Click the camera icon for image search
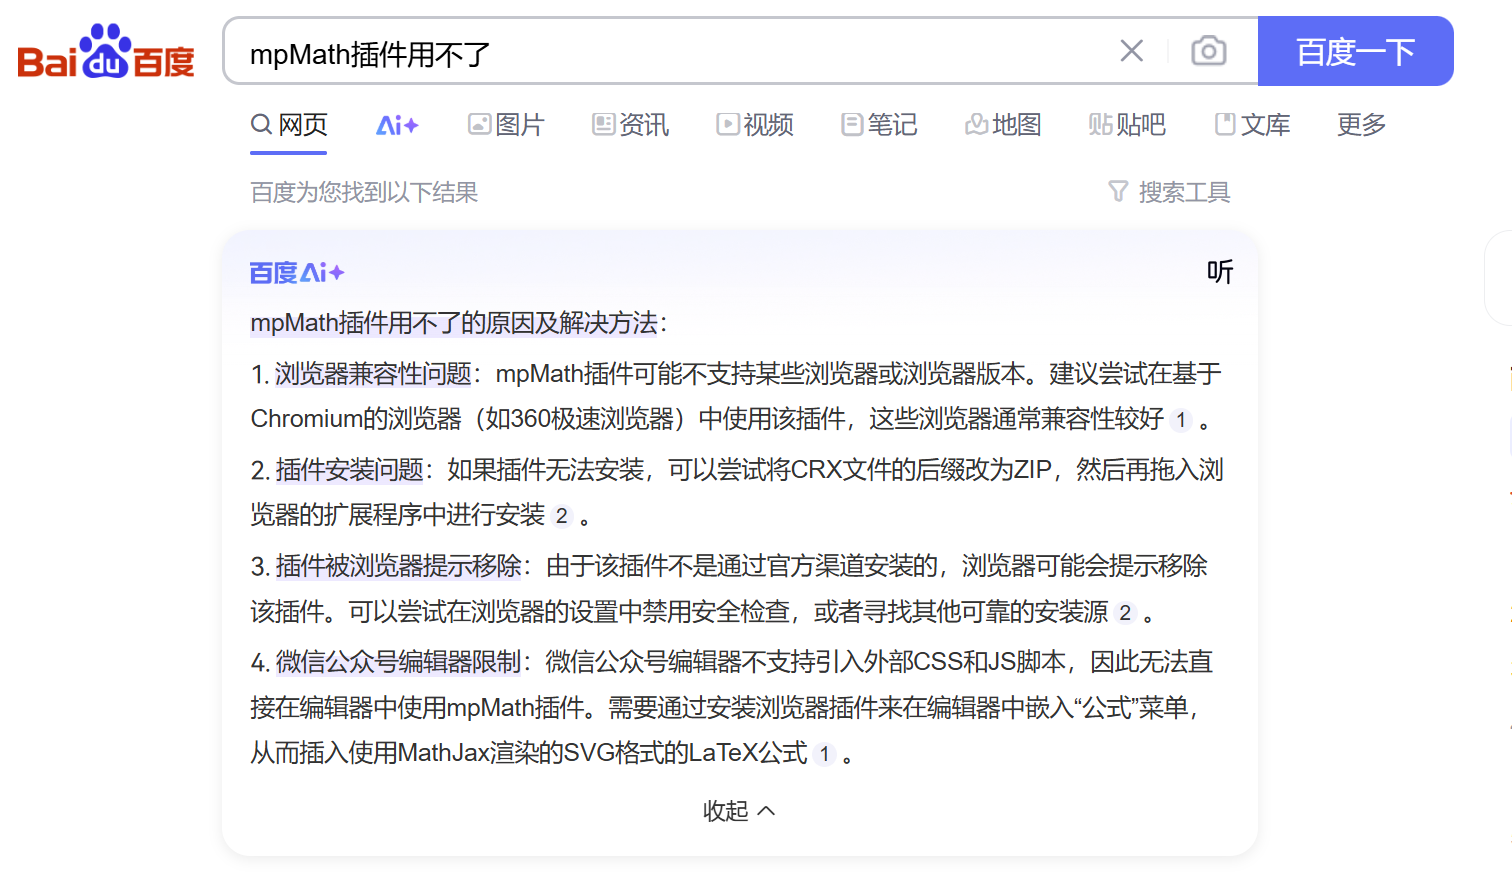1512x881 pixels. coord(1208,50)
